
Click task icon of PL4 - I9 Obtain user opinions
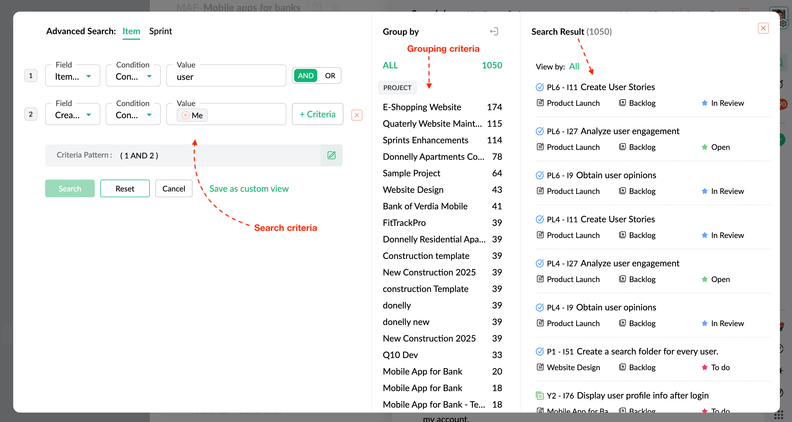[x=539, y=307]
